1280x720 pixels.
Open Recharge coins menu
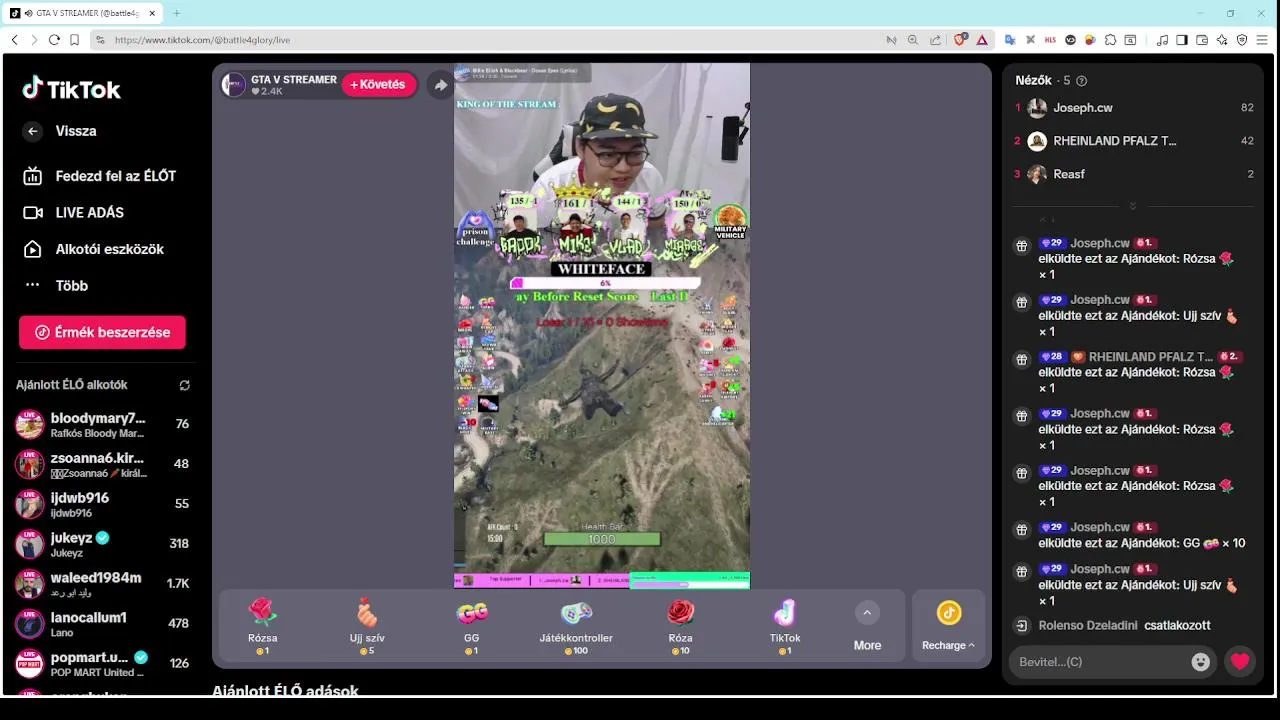pyautogui.click(x=948, y=626)
